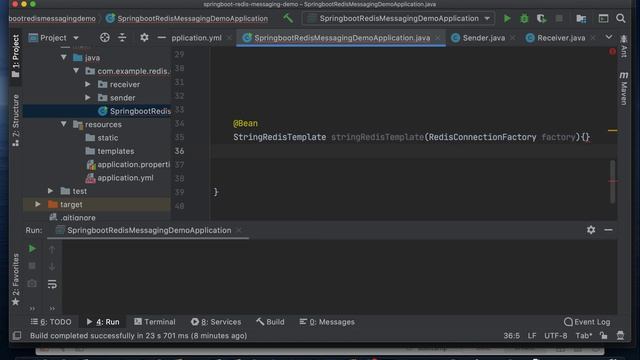
Task: Expand the test folder
Action: pyautogui.click(x=51, y=191)
